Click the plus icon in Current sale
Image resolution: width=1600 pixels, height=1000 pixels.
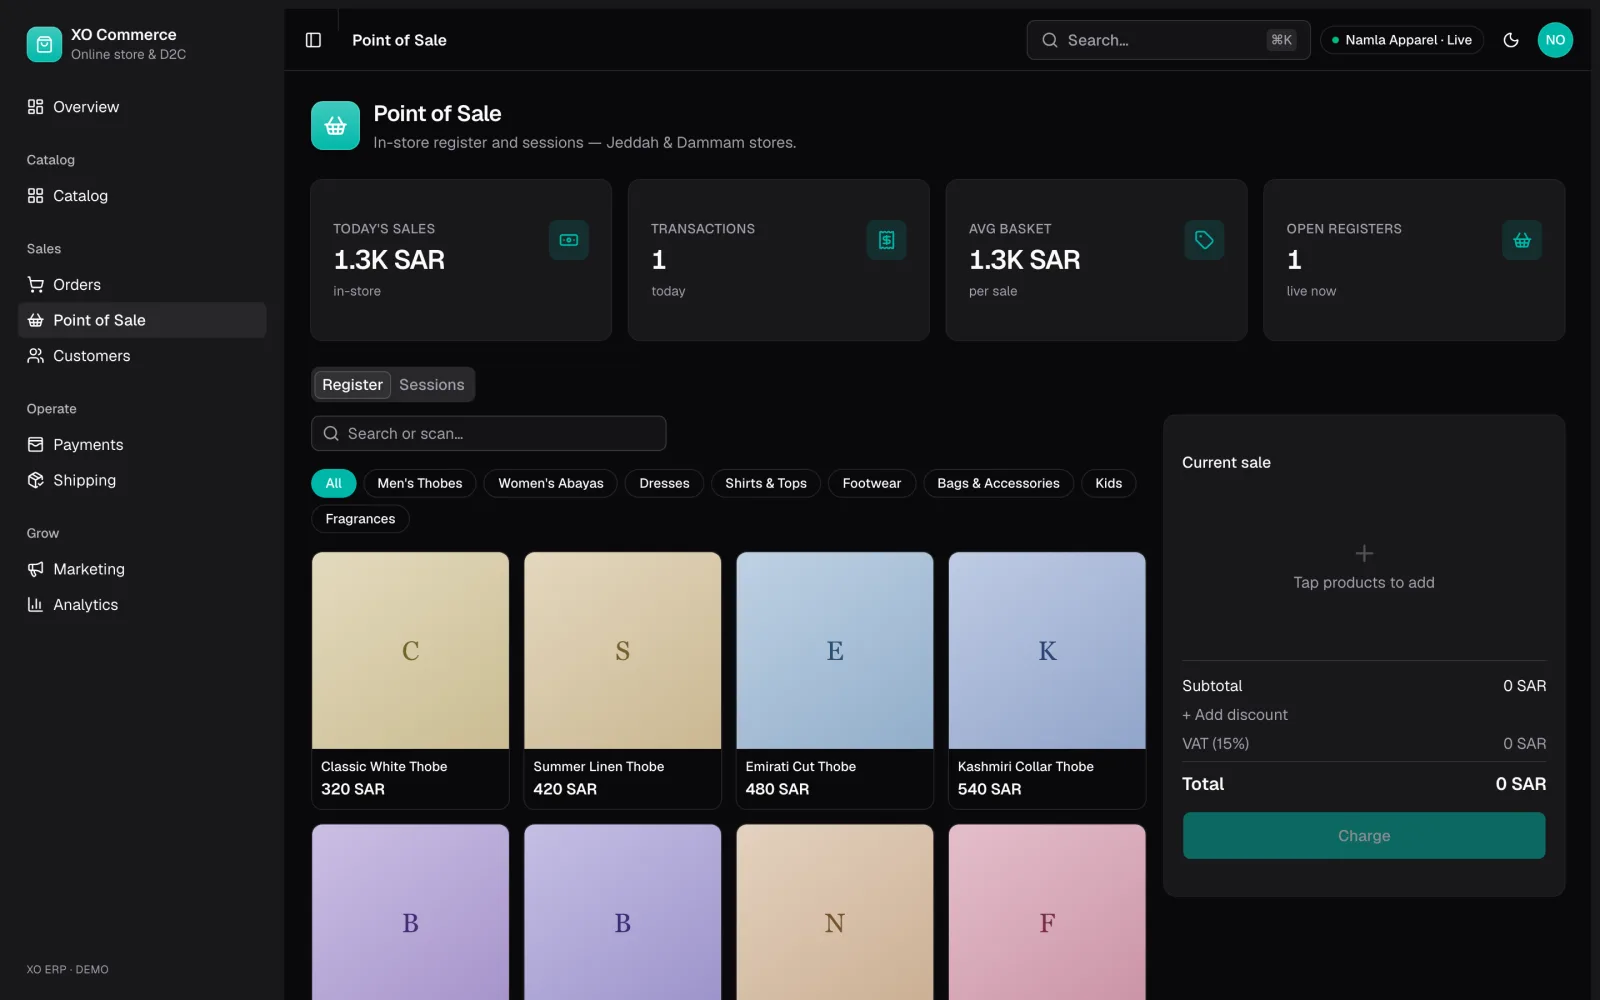coord(1364,554)
